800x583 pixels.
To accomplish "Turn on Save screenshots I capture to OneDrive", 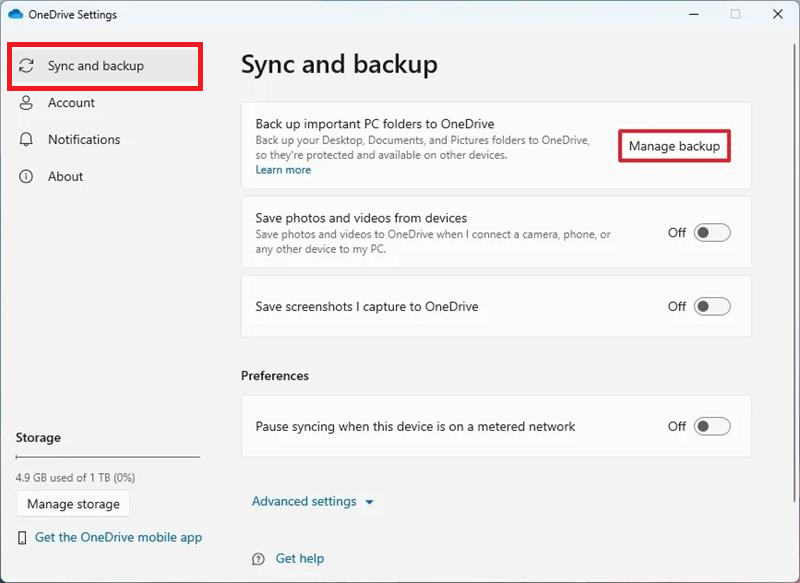I will click(713, 306).
